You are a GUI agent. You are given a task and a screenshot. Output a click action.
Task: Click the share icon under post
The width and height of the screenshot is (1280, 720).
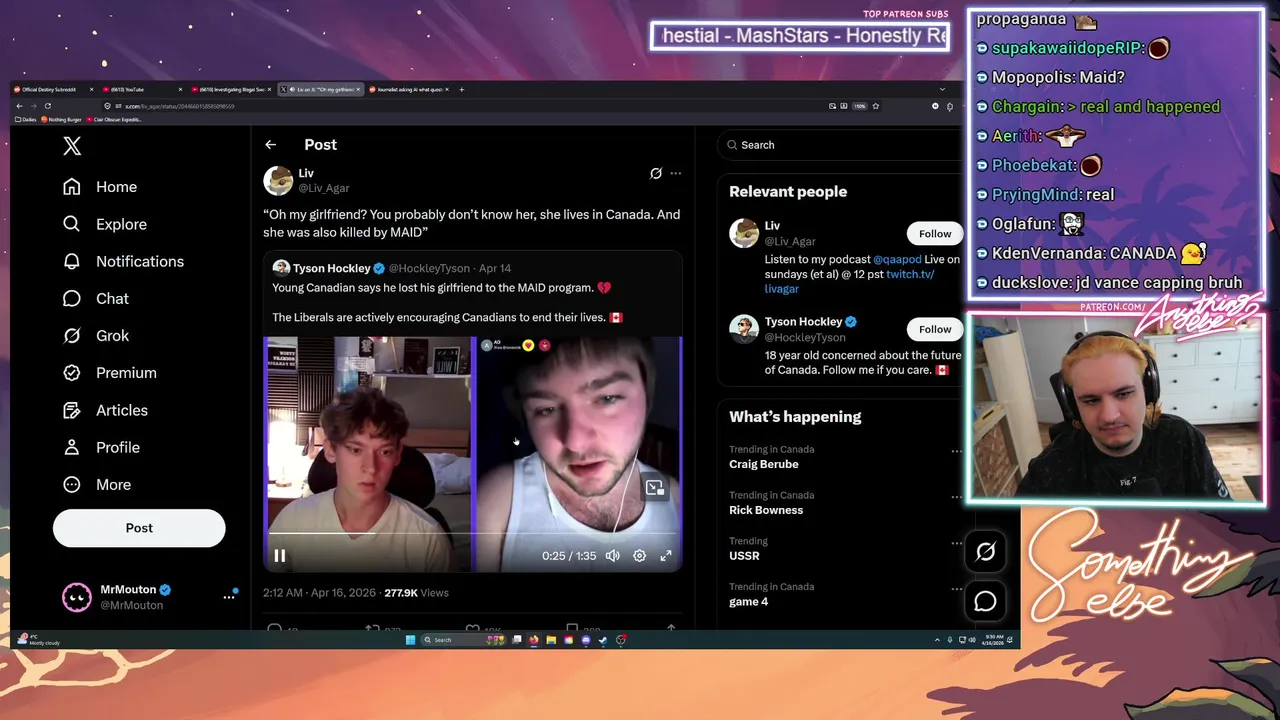tap(671, 629)
